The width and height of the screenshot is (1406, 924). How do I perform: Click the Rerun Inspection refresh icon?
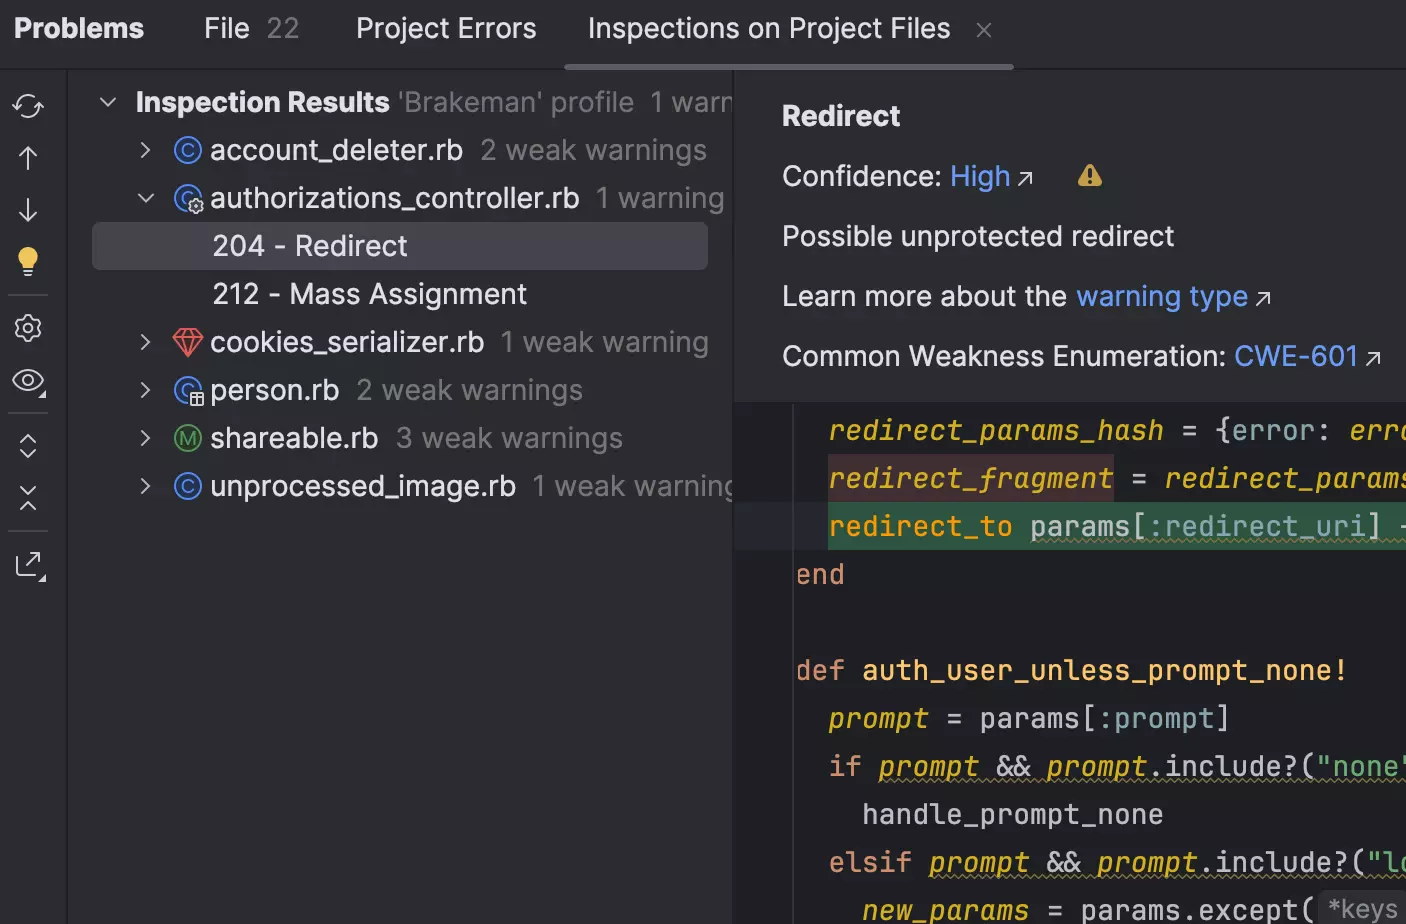click(x=28, y=106)
